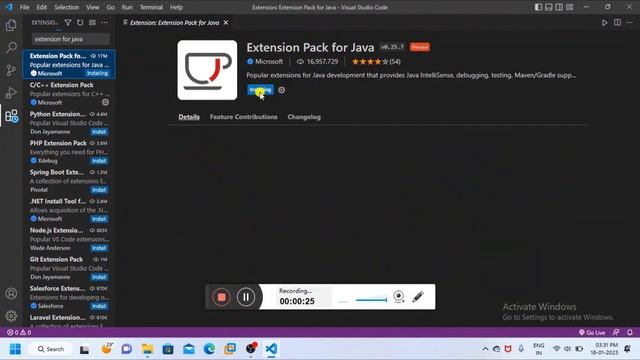Click the extension's coffee cup logo
This screenshot has height=360, width=640.
(x=207, y=70)
